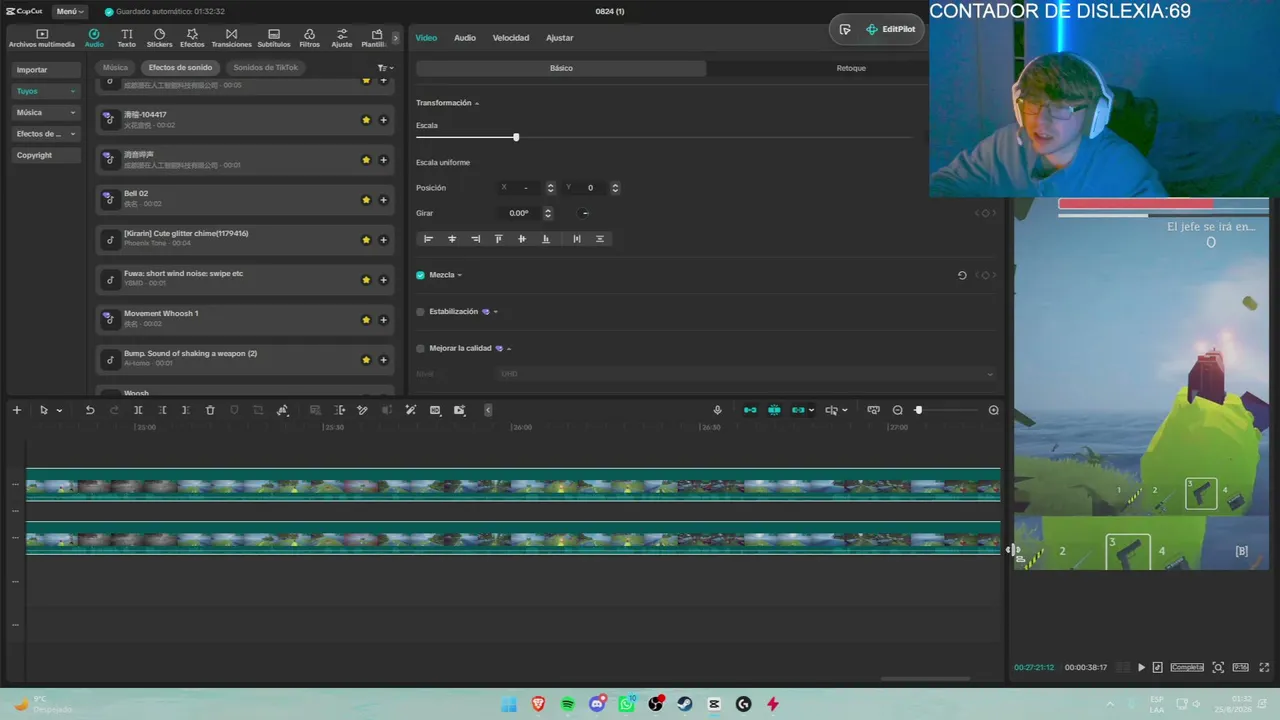Click the align top icon in Transformación
This screenshot has height=720, width=1280.
[498, 239]
